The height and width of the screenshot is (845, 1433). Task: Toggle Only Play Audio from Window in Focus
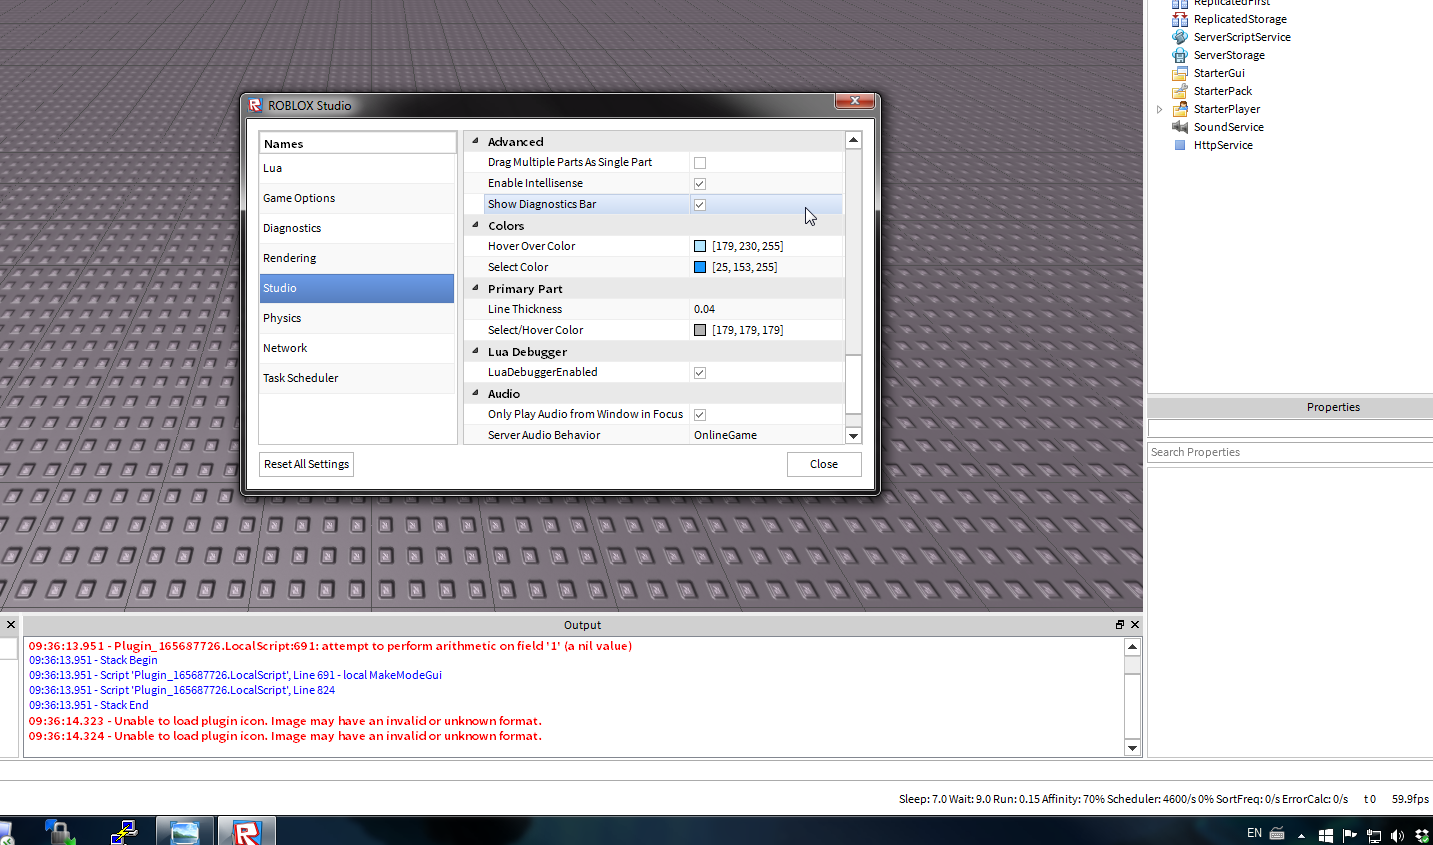699,414
